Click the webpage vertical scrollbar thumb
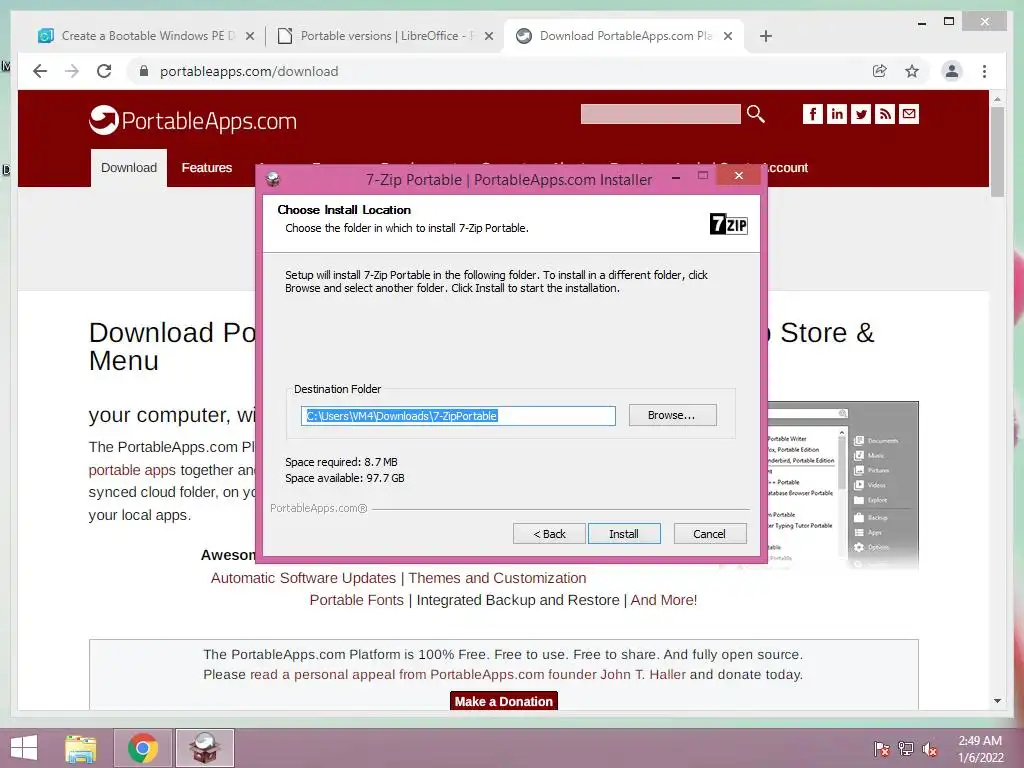Viewport: 1024px width, 768px height. [x=997, y=152]
